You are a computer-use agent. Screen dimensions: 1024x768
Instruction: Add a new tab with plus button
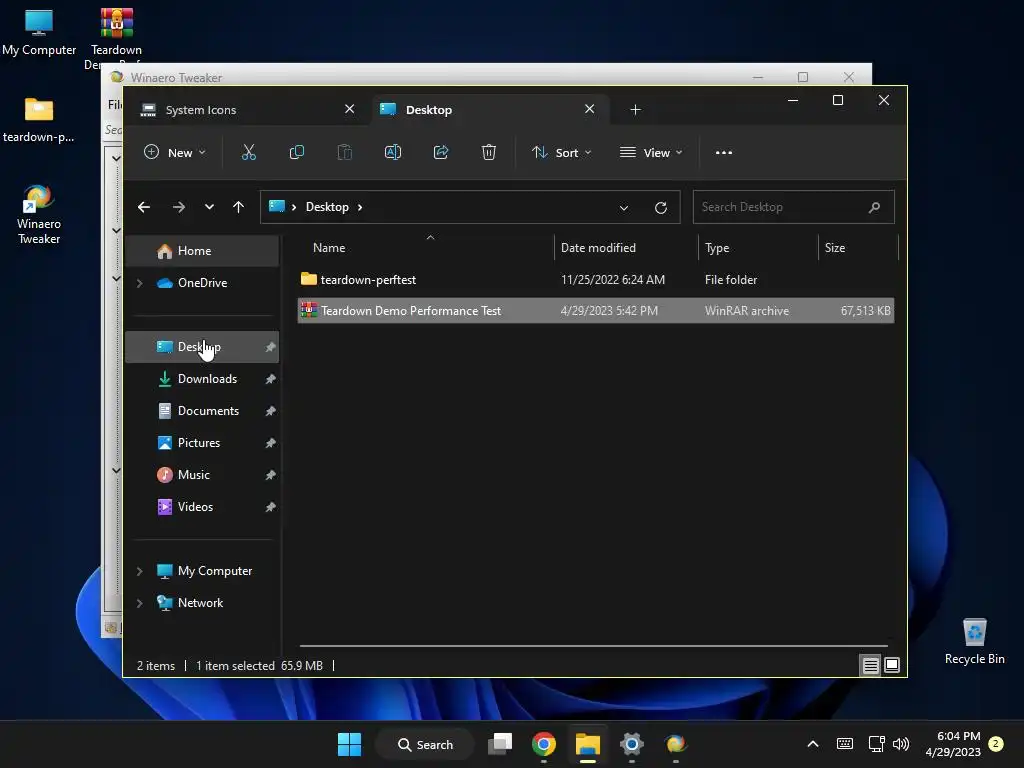click(635, 110)
